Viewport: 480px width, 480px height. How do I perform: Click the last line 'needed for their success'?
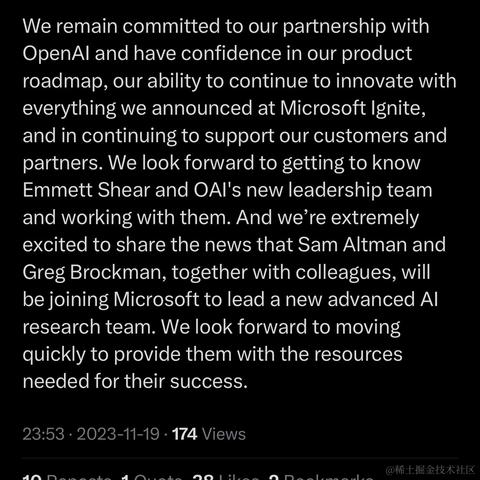coord(133,382)
